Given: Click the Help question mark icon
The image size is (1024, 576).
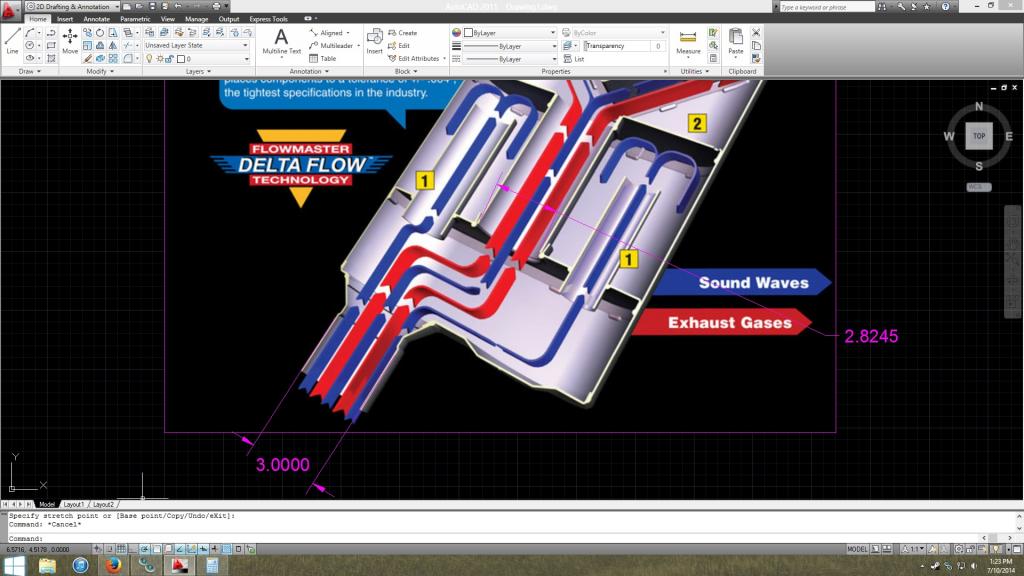Looking at the screenshot, I should tap(945, 7).
